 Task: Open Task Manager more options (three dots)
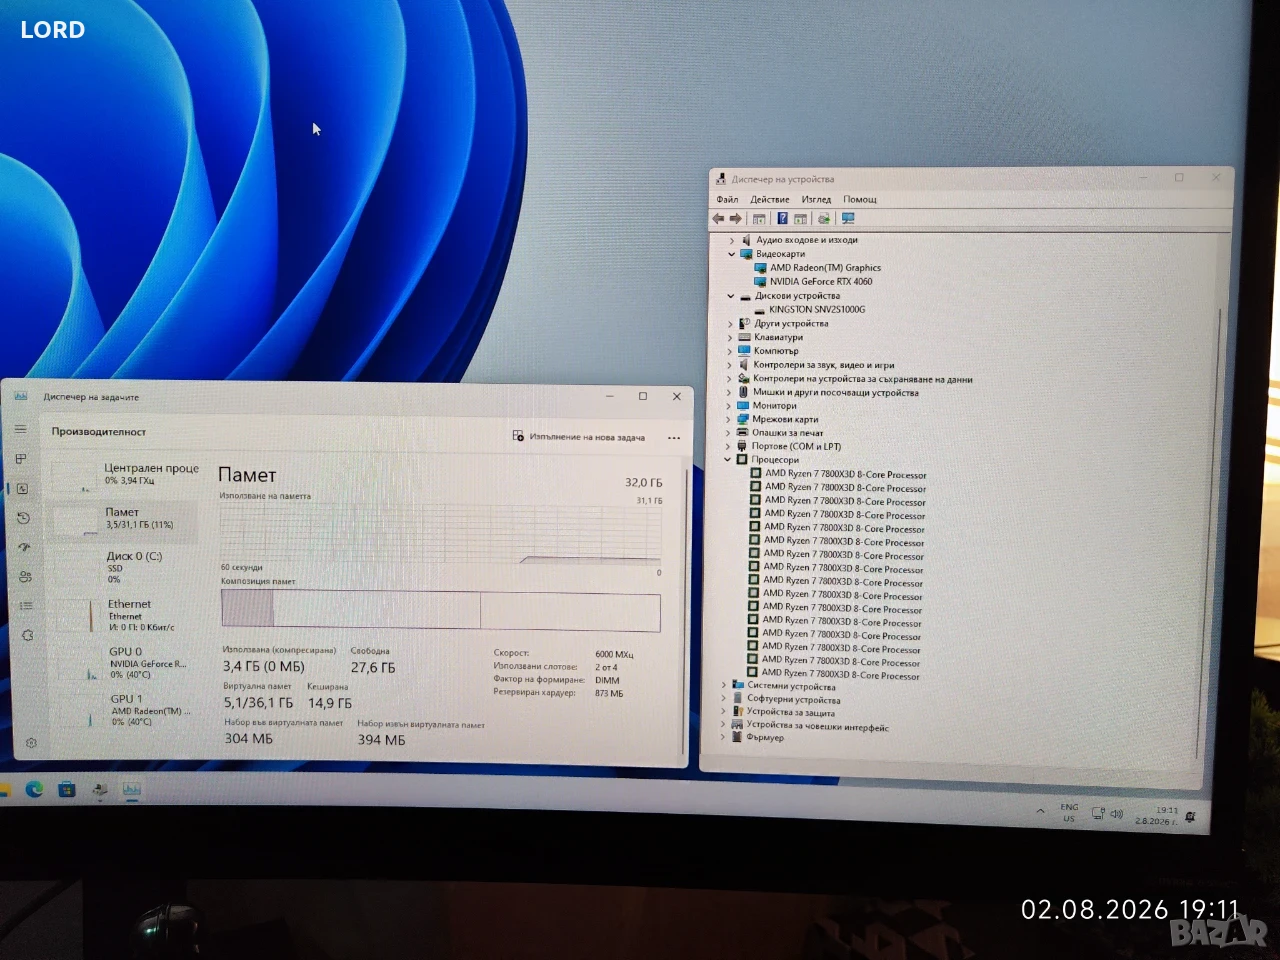tap(674, 438)
